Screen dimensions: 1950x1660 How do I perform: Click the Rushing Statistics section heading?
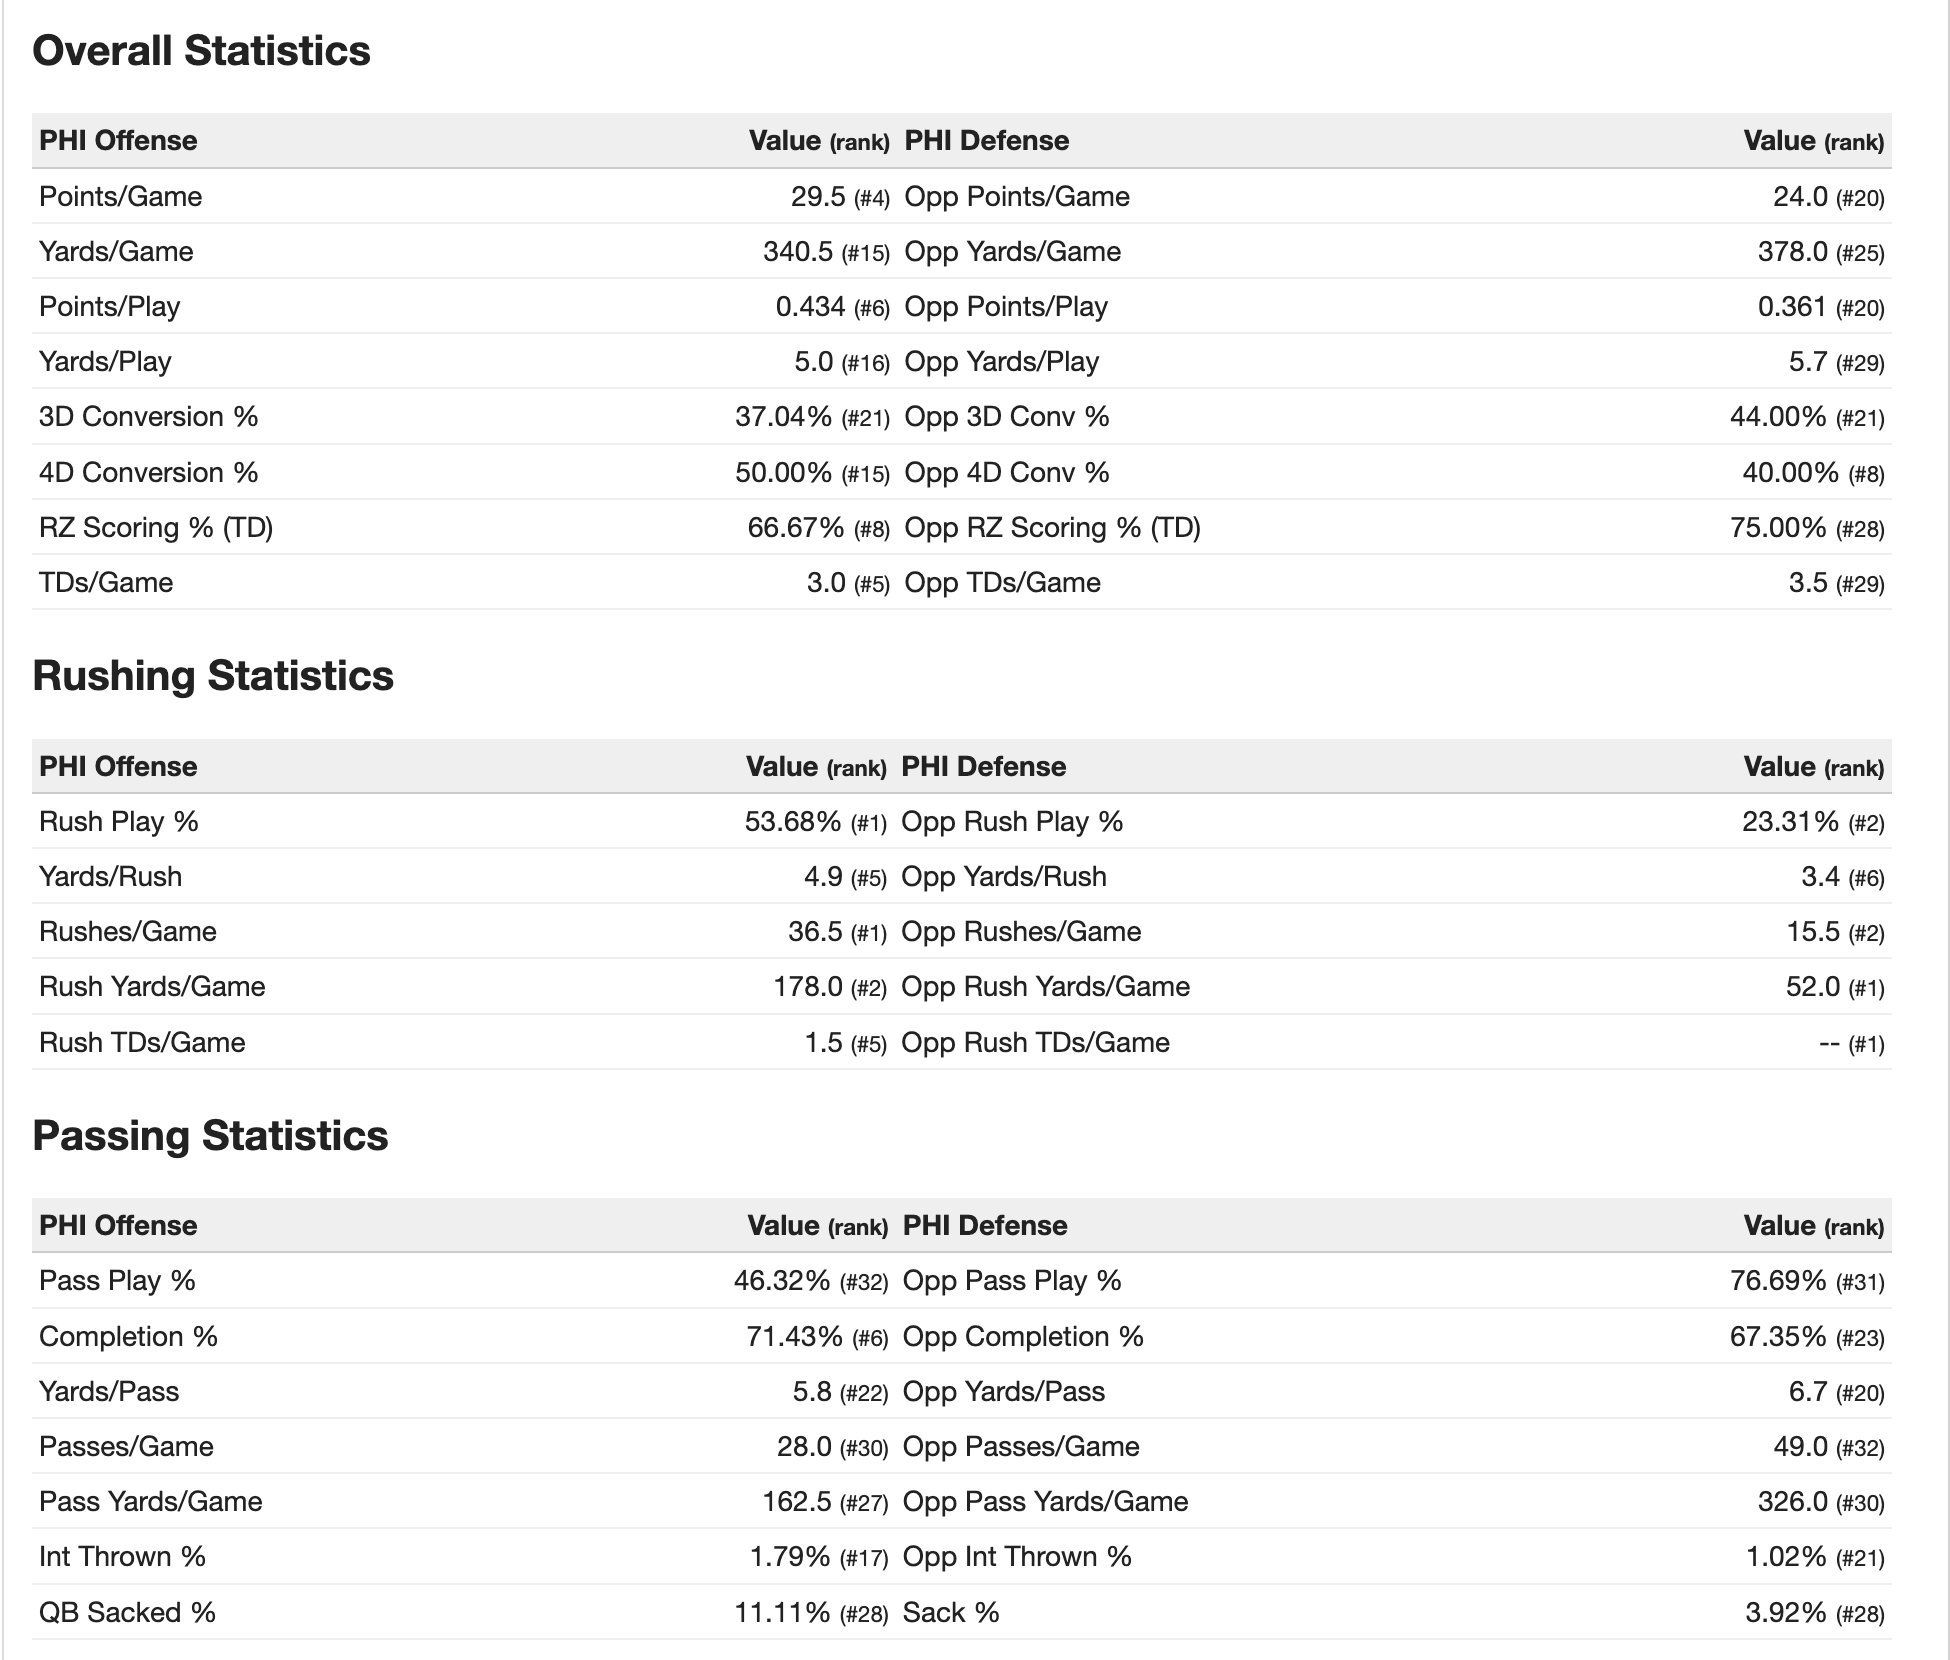tap(213, 676)
